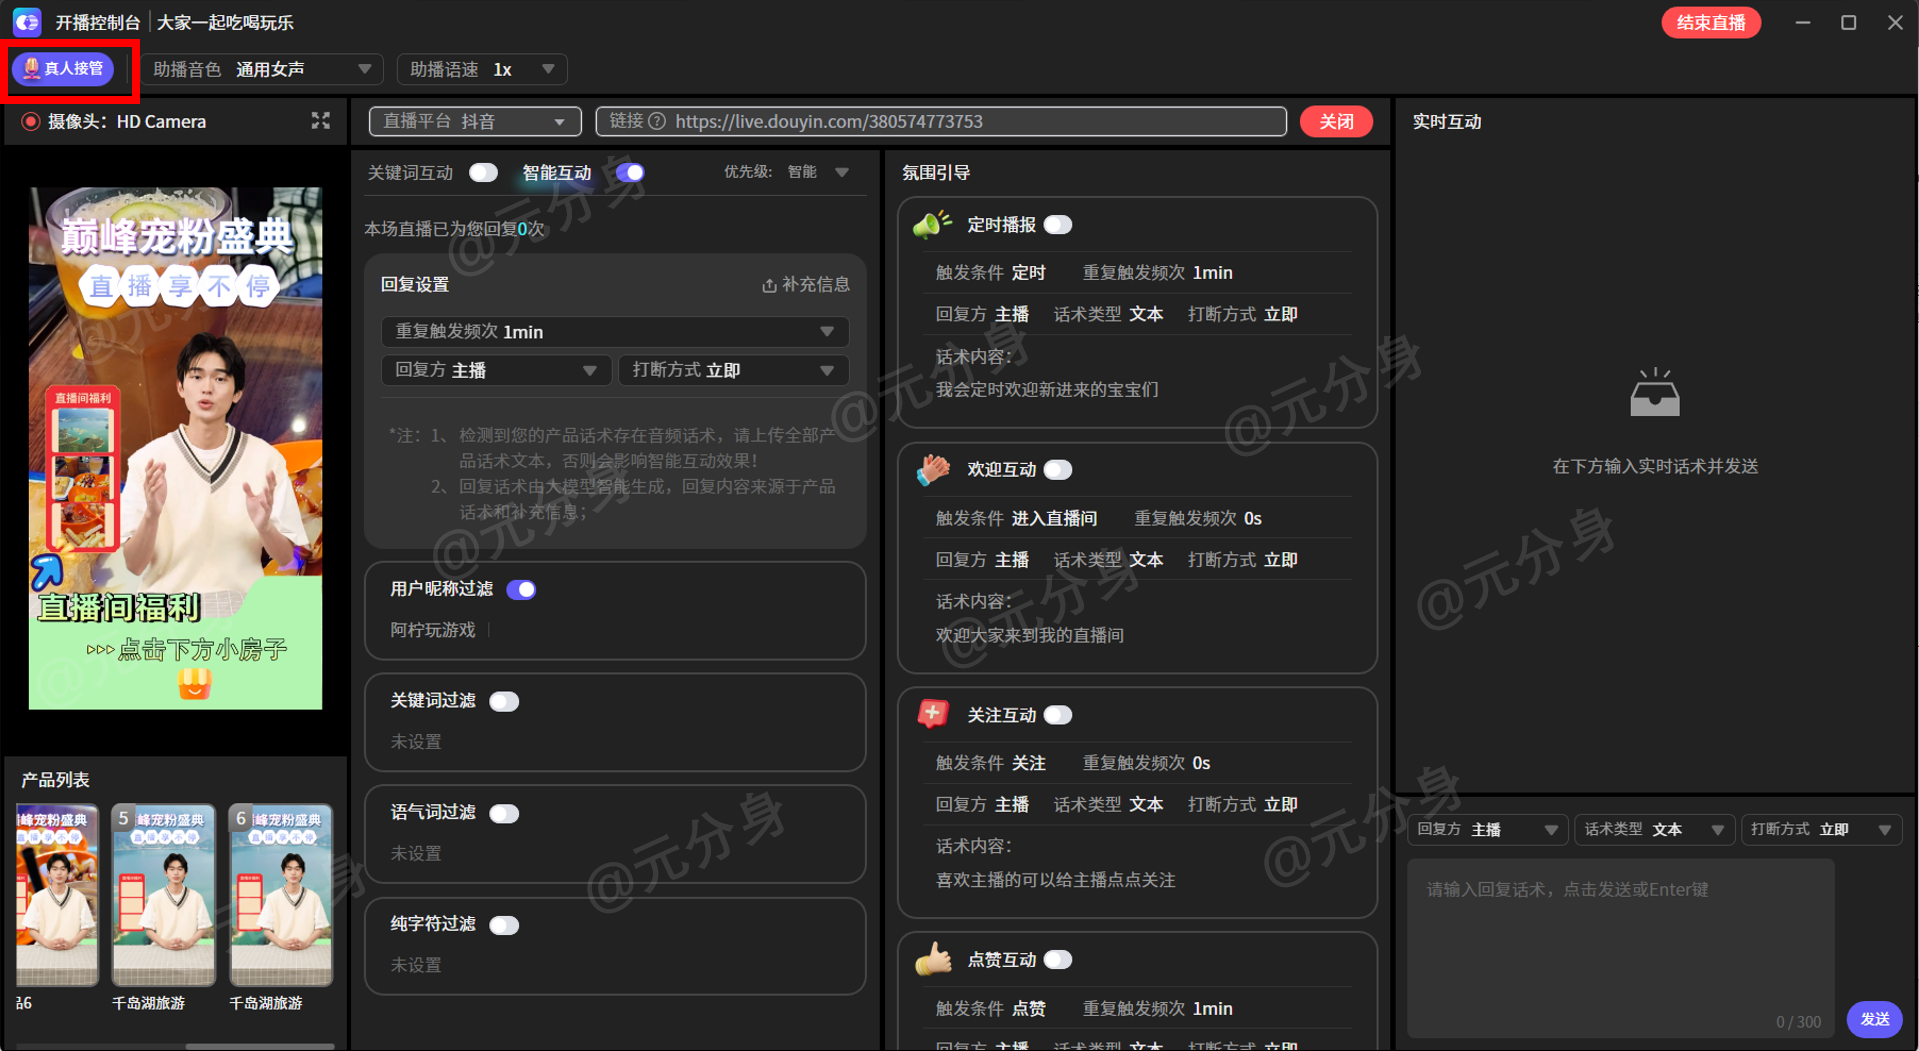
Task: Toggle the 智能互动 switch
Action: (x=630, y=173)
